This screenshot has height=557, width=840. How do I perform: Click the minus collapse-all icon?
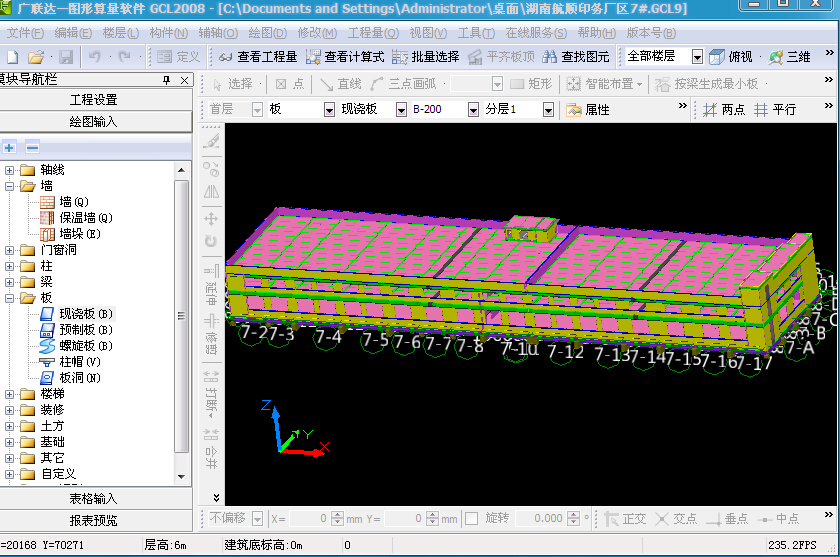(33, 148)
